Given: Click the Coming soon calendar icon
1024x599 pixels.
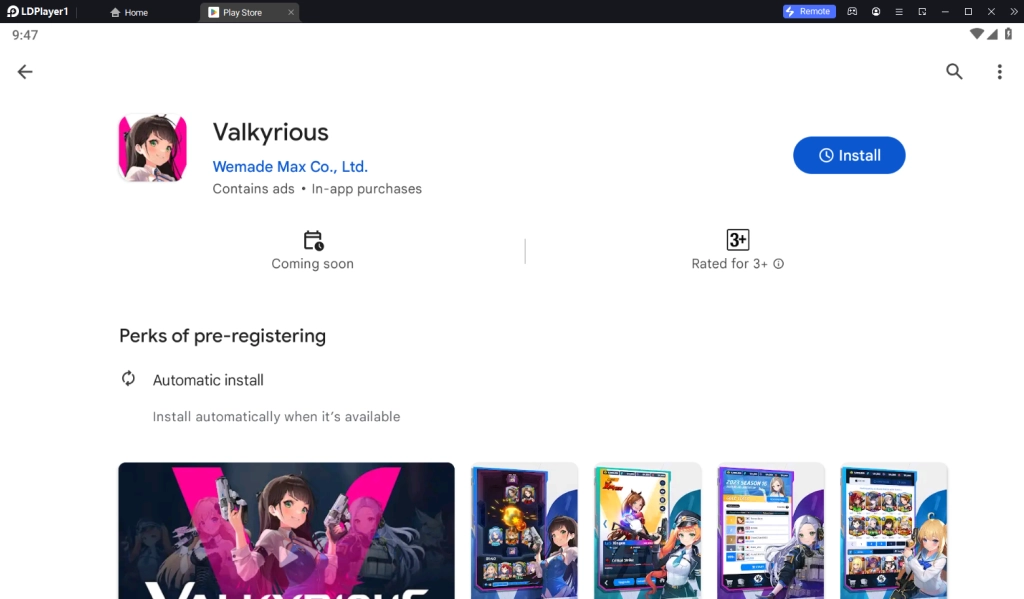Looking at the screenshot, I should click(313, 240).
